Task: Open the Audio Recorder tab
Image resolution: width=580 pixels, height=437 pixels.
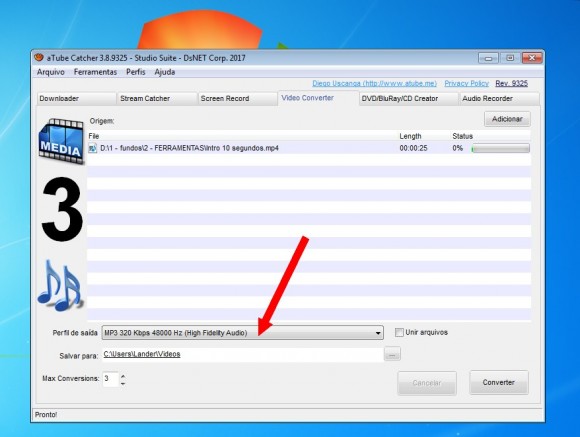Action: pyautogui.click(x=499, y=99)
